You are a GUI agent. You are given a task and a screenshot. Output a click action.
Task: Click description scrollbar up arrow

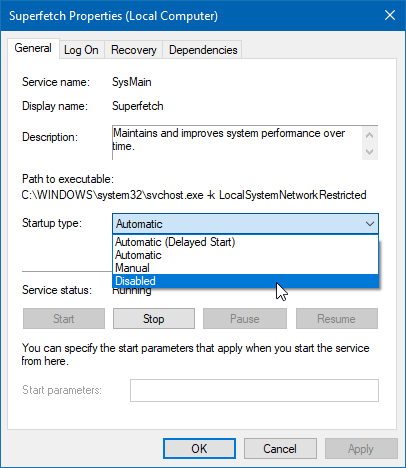tap(370, 135)
